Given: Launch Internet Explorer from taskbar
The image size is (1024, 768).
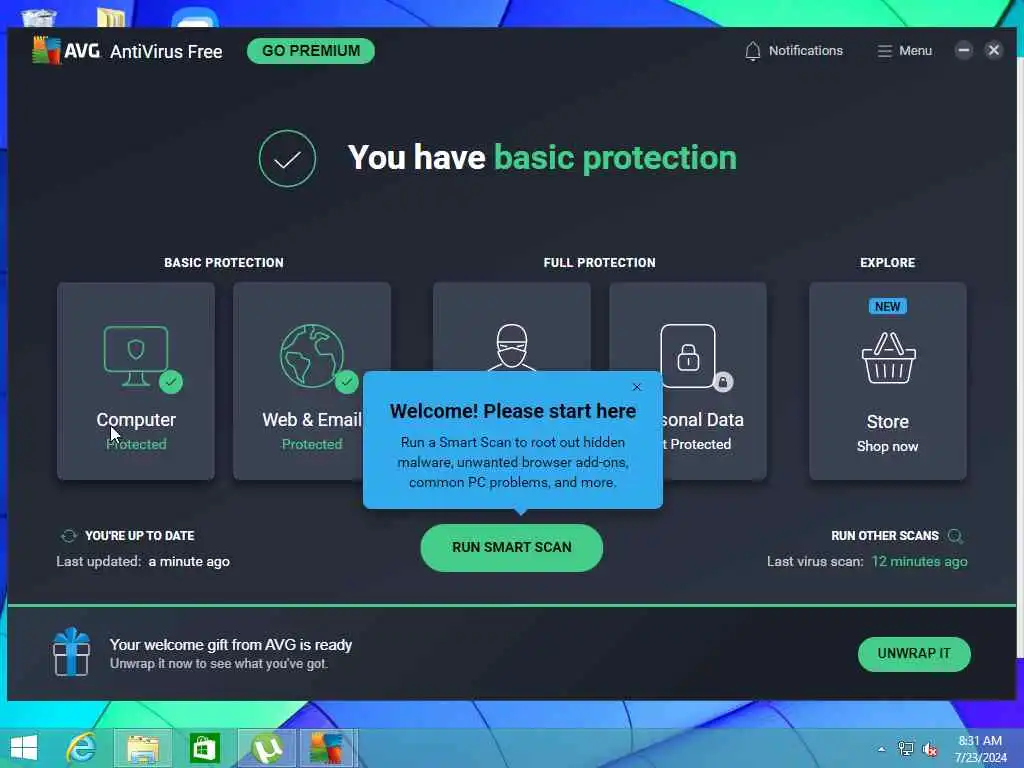Looking at the screenshot, I should (82, 748).
